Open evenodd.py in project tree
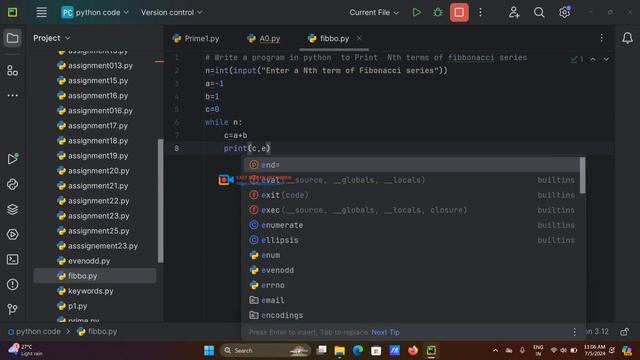 (84, 261)
